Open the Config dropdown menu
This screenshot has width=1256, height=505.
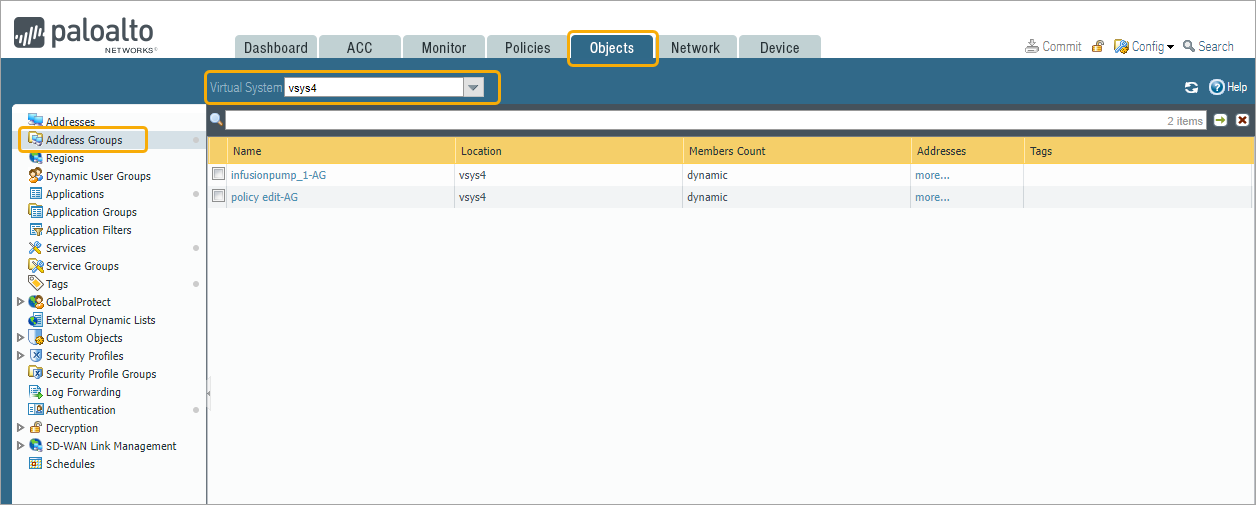[x=1146, y=47]
